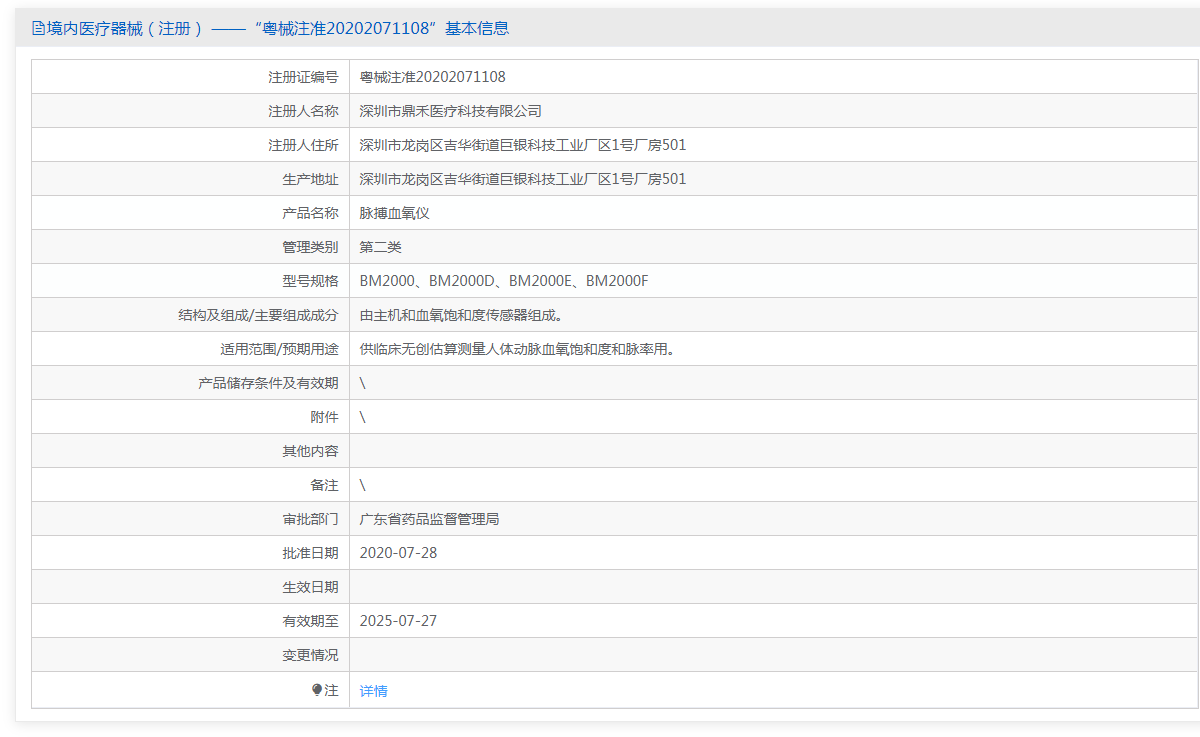Select the address value in 生产地址 row

tap(523, 179)
